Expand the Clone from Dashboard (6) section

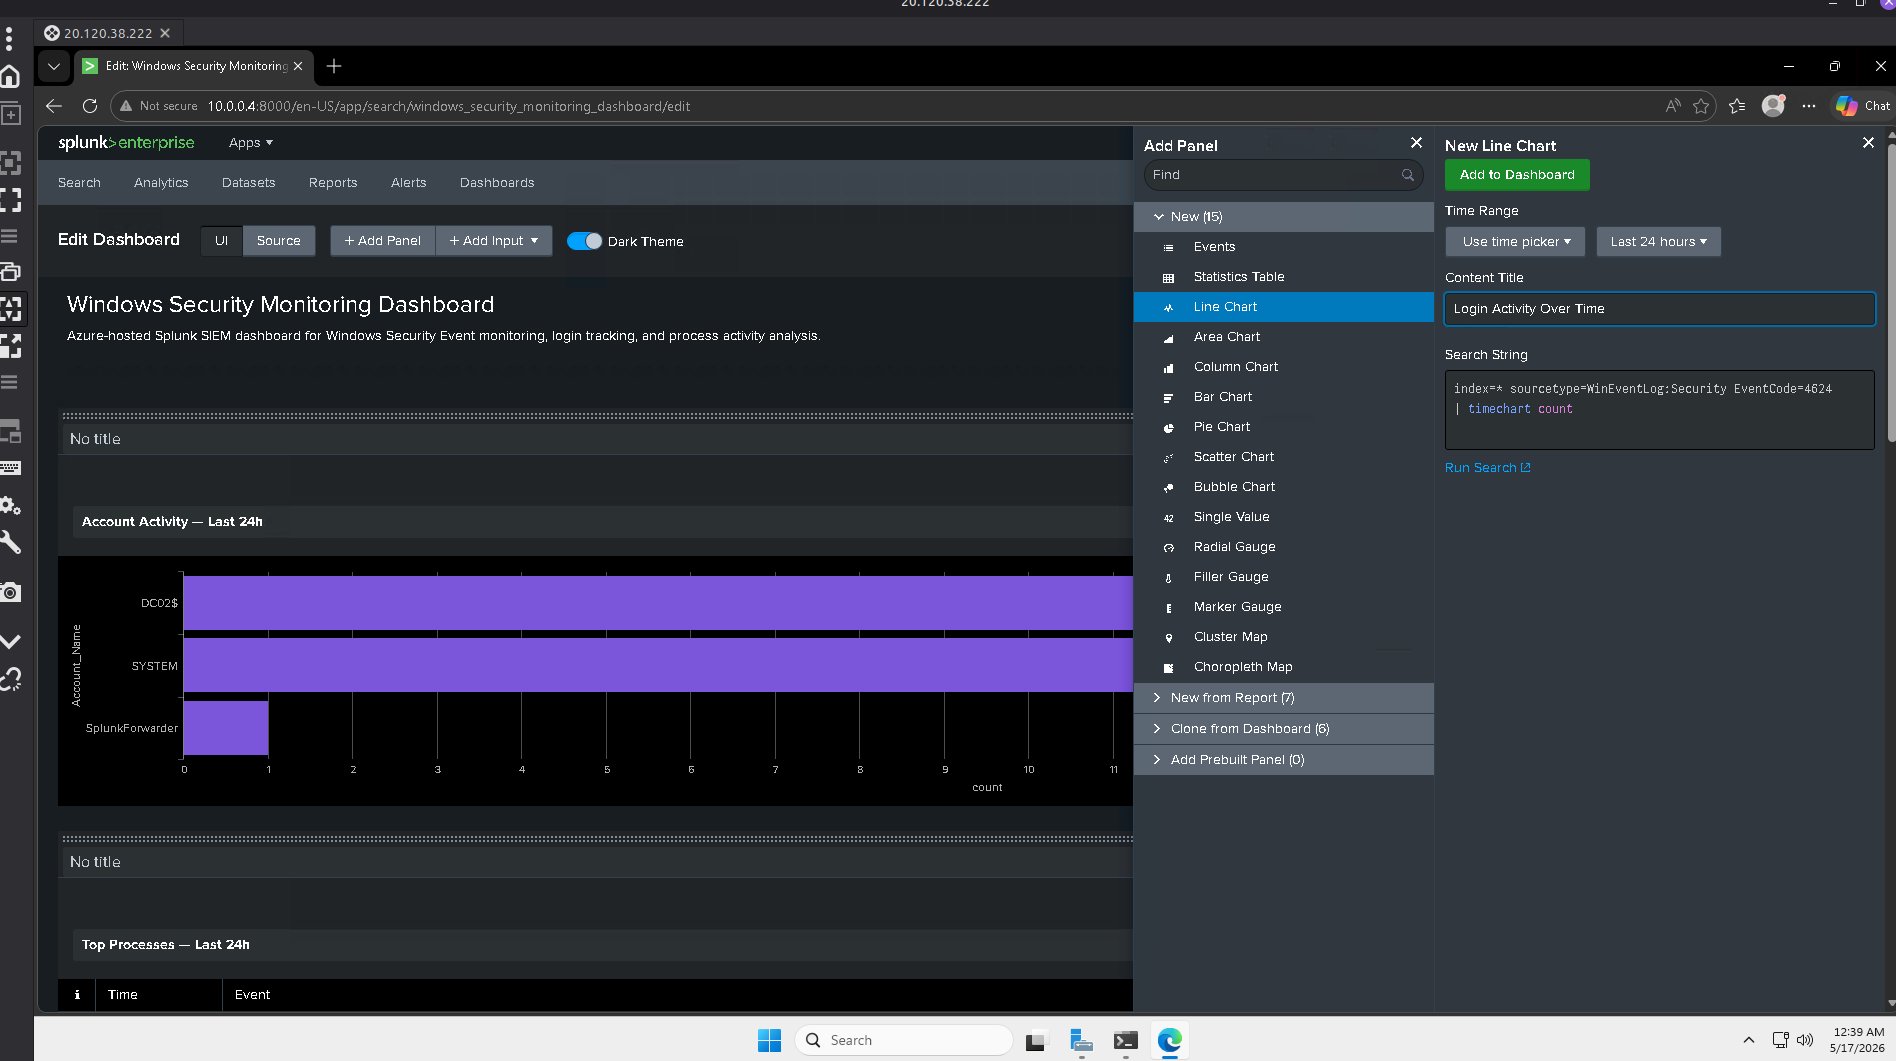point(1284,729)
